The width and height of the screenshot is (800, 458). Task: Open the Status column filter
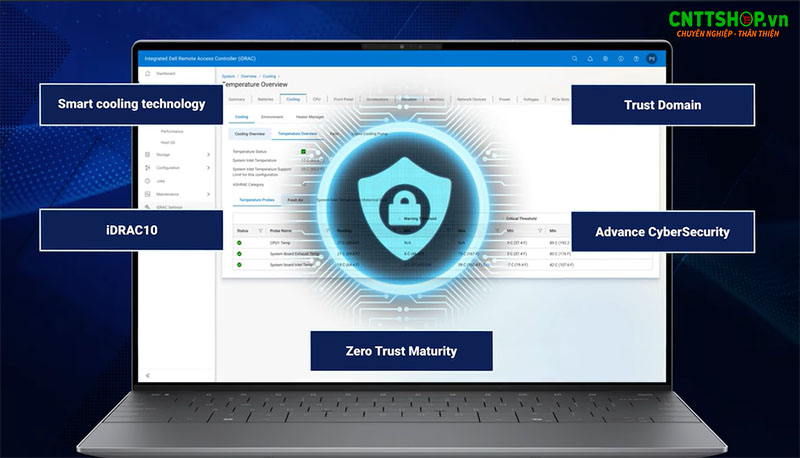click(255, 231)
